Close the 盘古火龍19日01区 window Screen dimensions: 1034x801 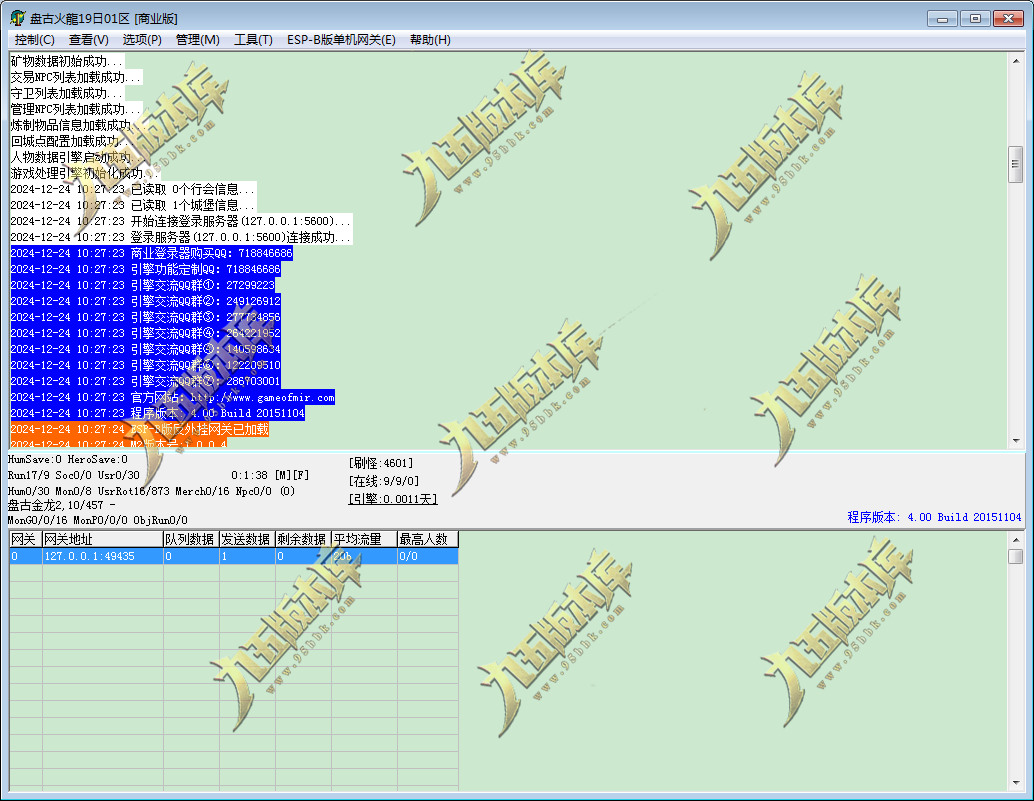click(x=1008, y=18)
